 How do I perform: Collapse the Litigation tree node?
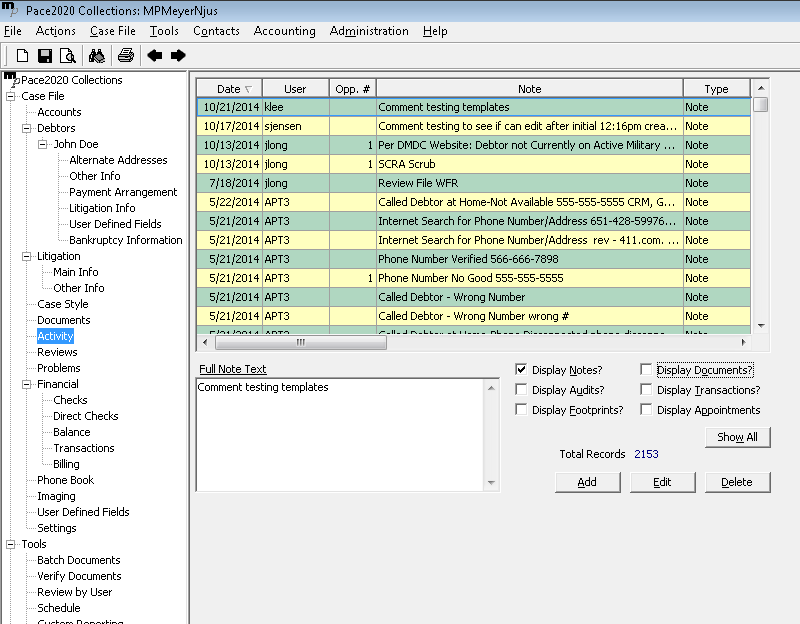pyautogui.click(x=27, y=256)
